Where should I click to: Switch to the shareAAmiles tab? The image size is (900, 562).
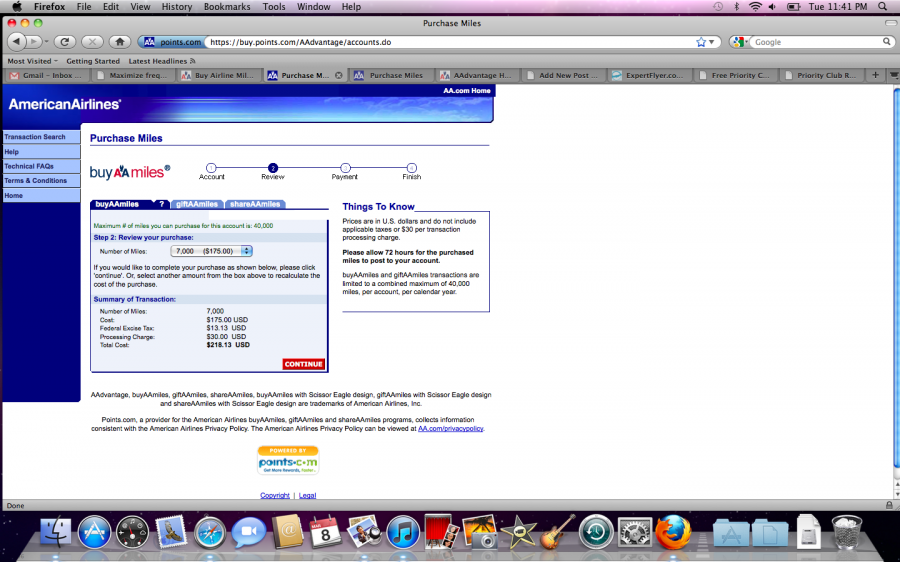255,204
